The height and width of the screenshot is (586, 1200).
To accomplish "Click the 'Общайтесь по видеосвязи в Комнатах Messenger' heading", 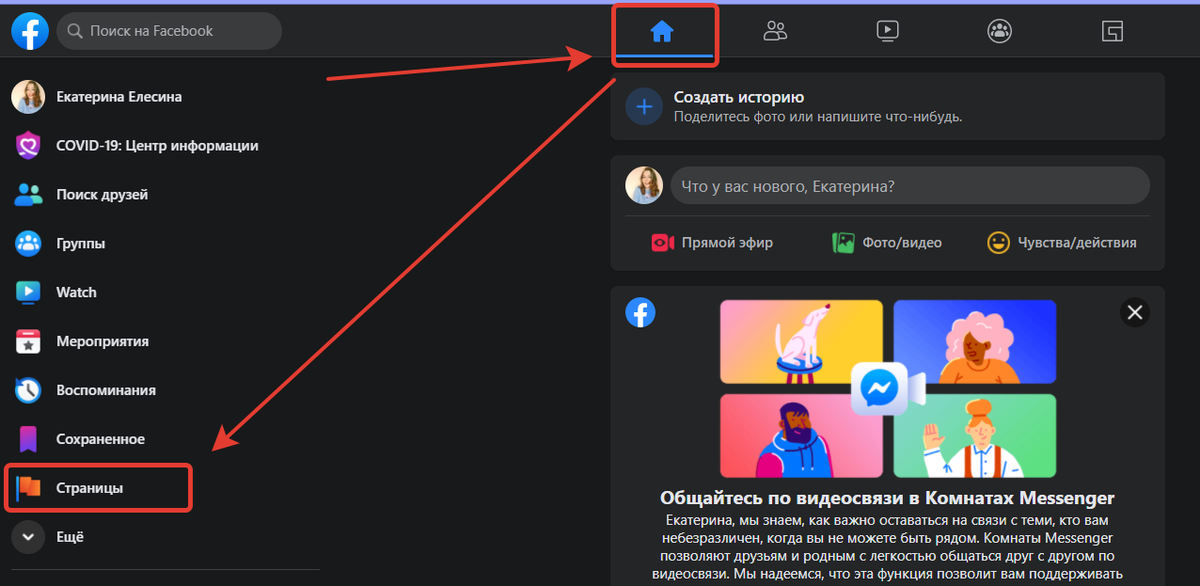I will [x=887, y=498].
